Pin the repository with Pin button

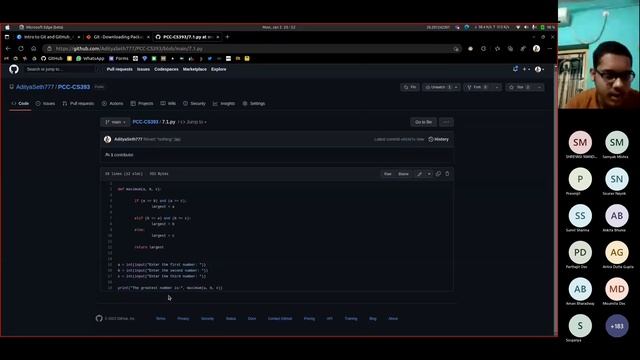tap(409, 87)
